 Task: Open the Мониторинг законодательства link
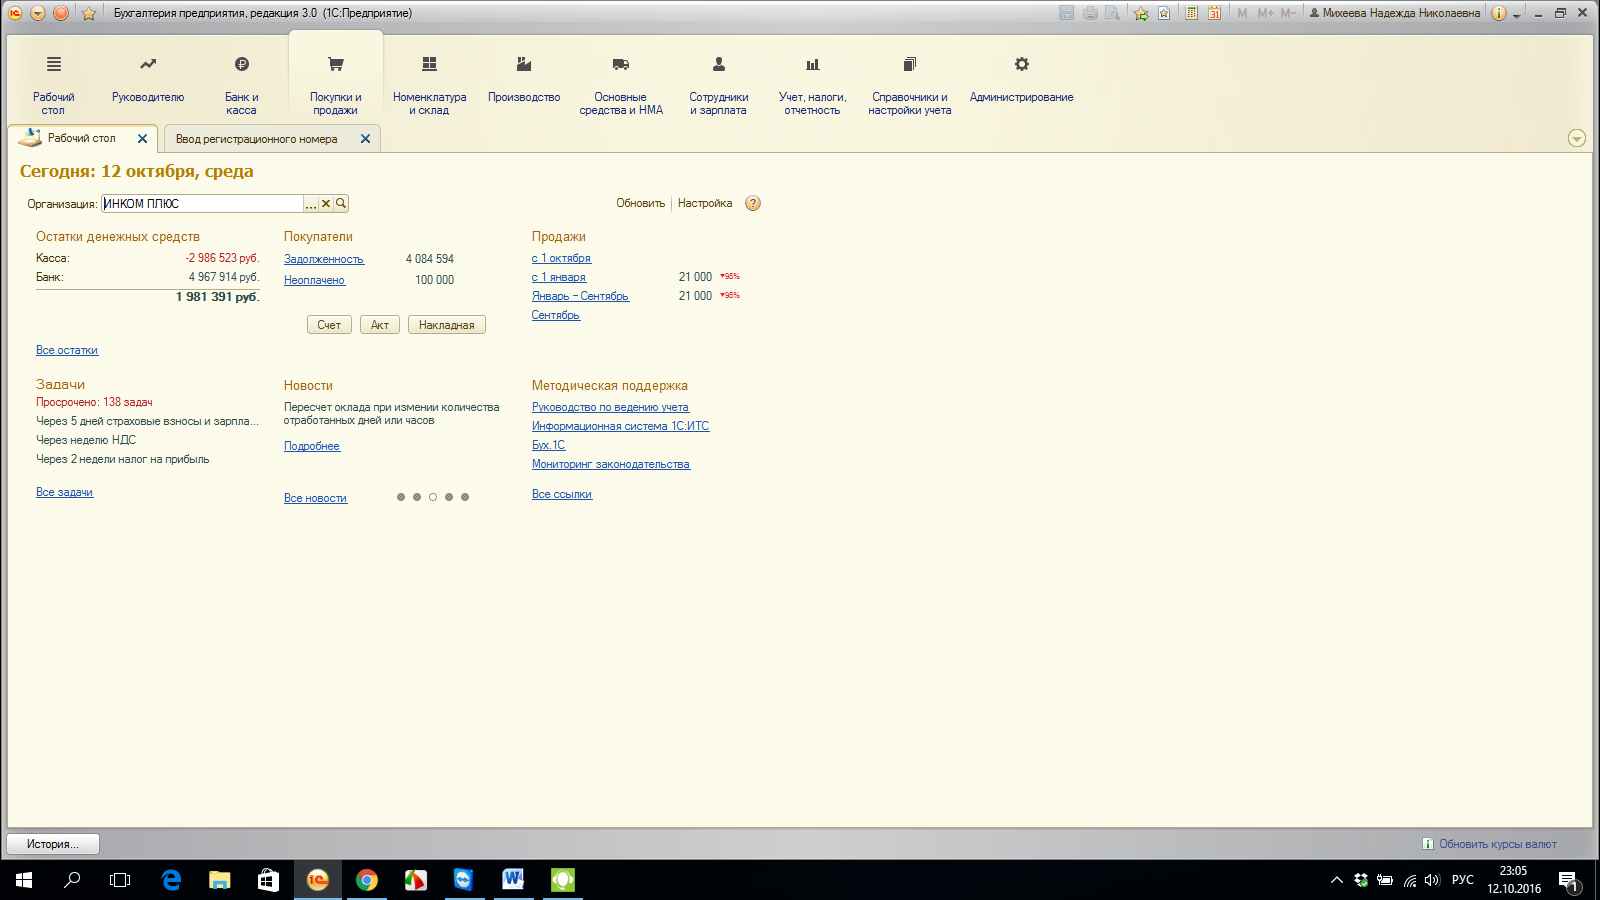tap(611, 464)
